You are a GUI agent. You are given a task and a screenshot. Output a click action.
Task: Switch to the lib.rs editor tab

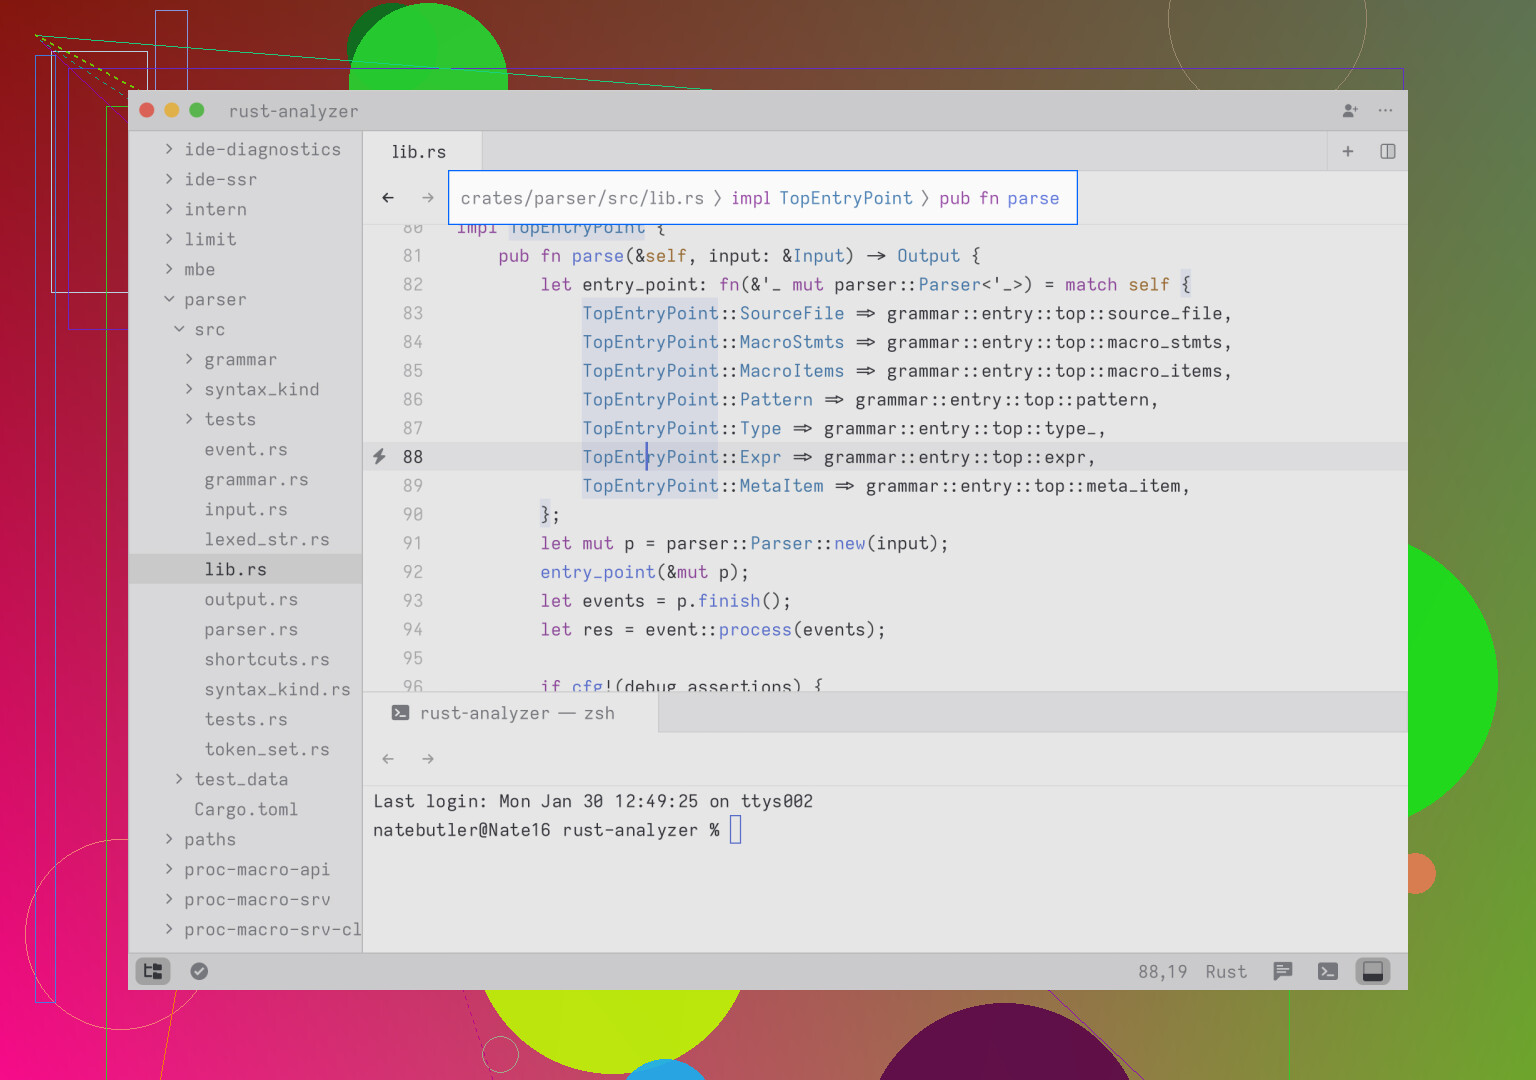[419, 152]
